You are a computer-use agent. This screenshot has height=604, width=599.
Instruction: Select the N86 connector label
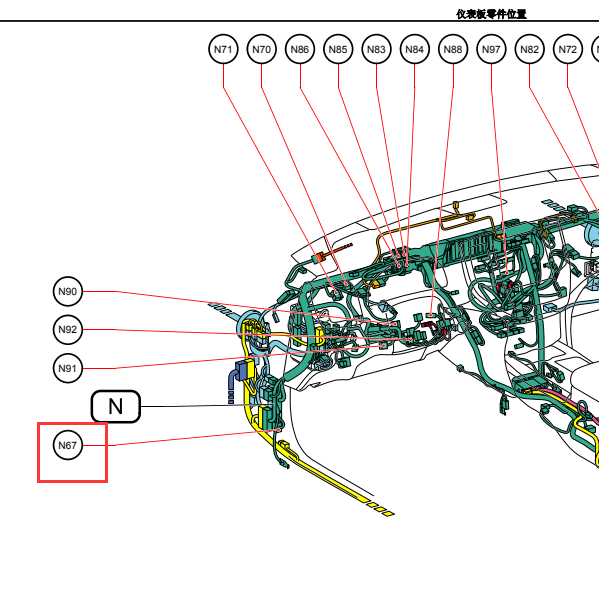300,49
